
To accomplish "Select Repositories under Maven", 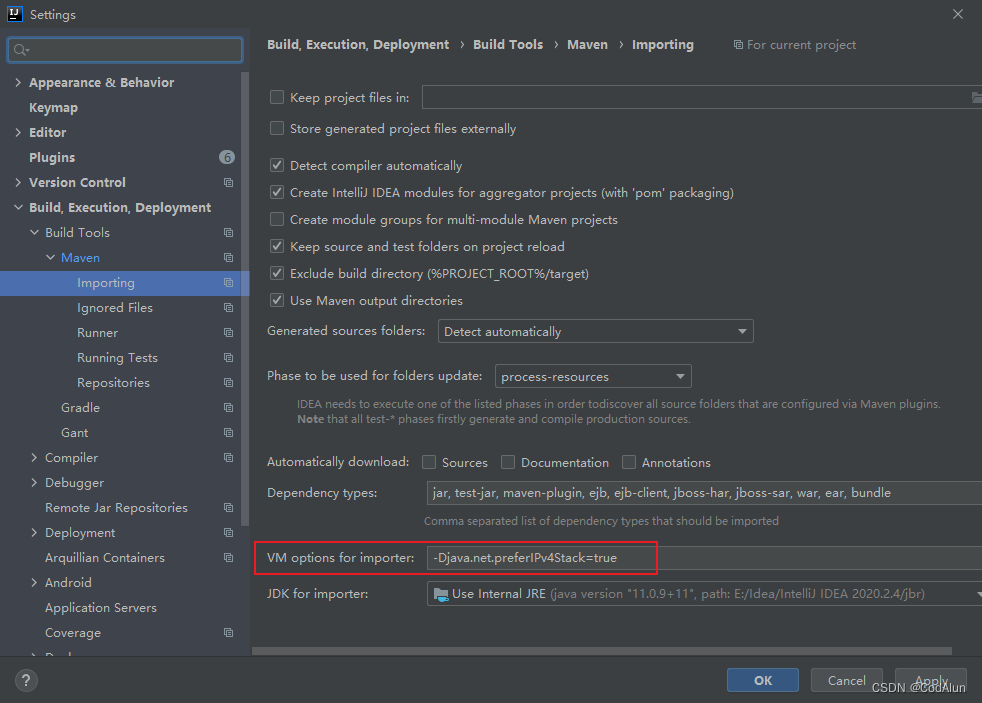I will 113,382.
